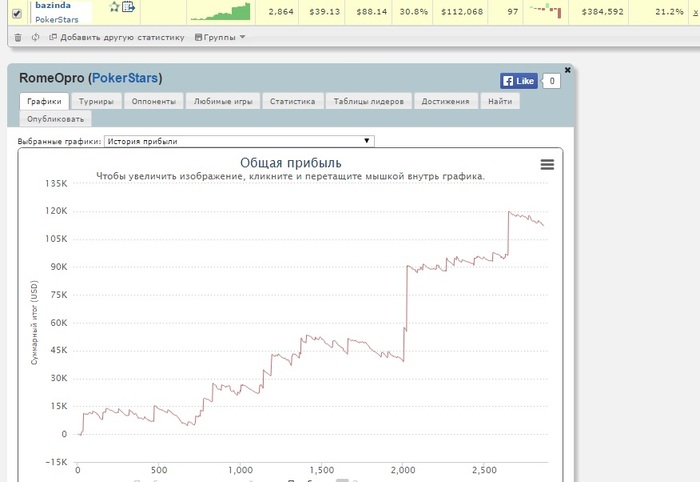Image resolution: width=700 pixels, height=482 pixels.
Task: Expand the Группы dropdown
Action: click(220, 37)
